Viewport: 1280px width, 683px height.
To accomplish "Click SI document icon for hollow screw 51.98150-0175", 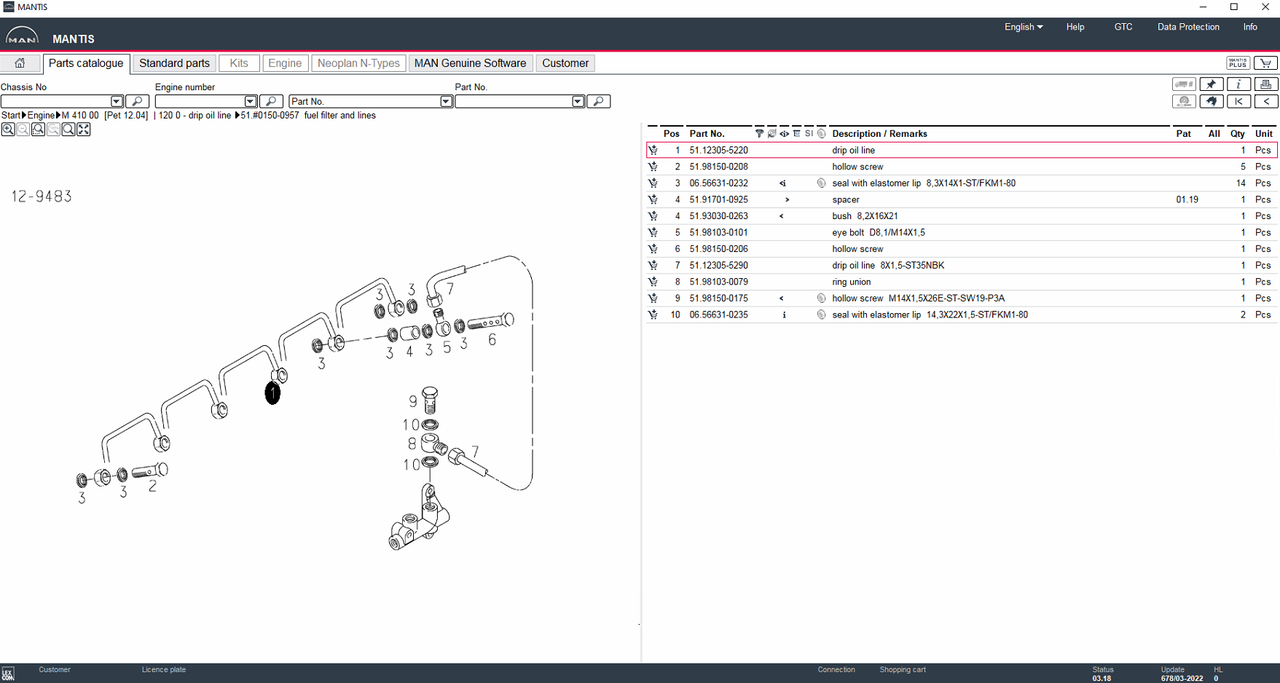I will click(x=821, y=298).
